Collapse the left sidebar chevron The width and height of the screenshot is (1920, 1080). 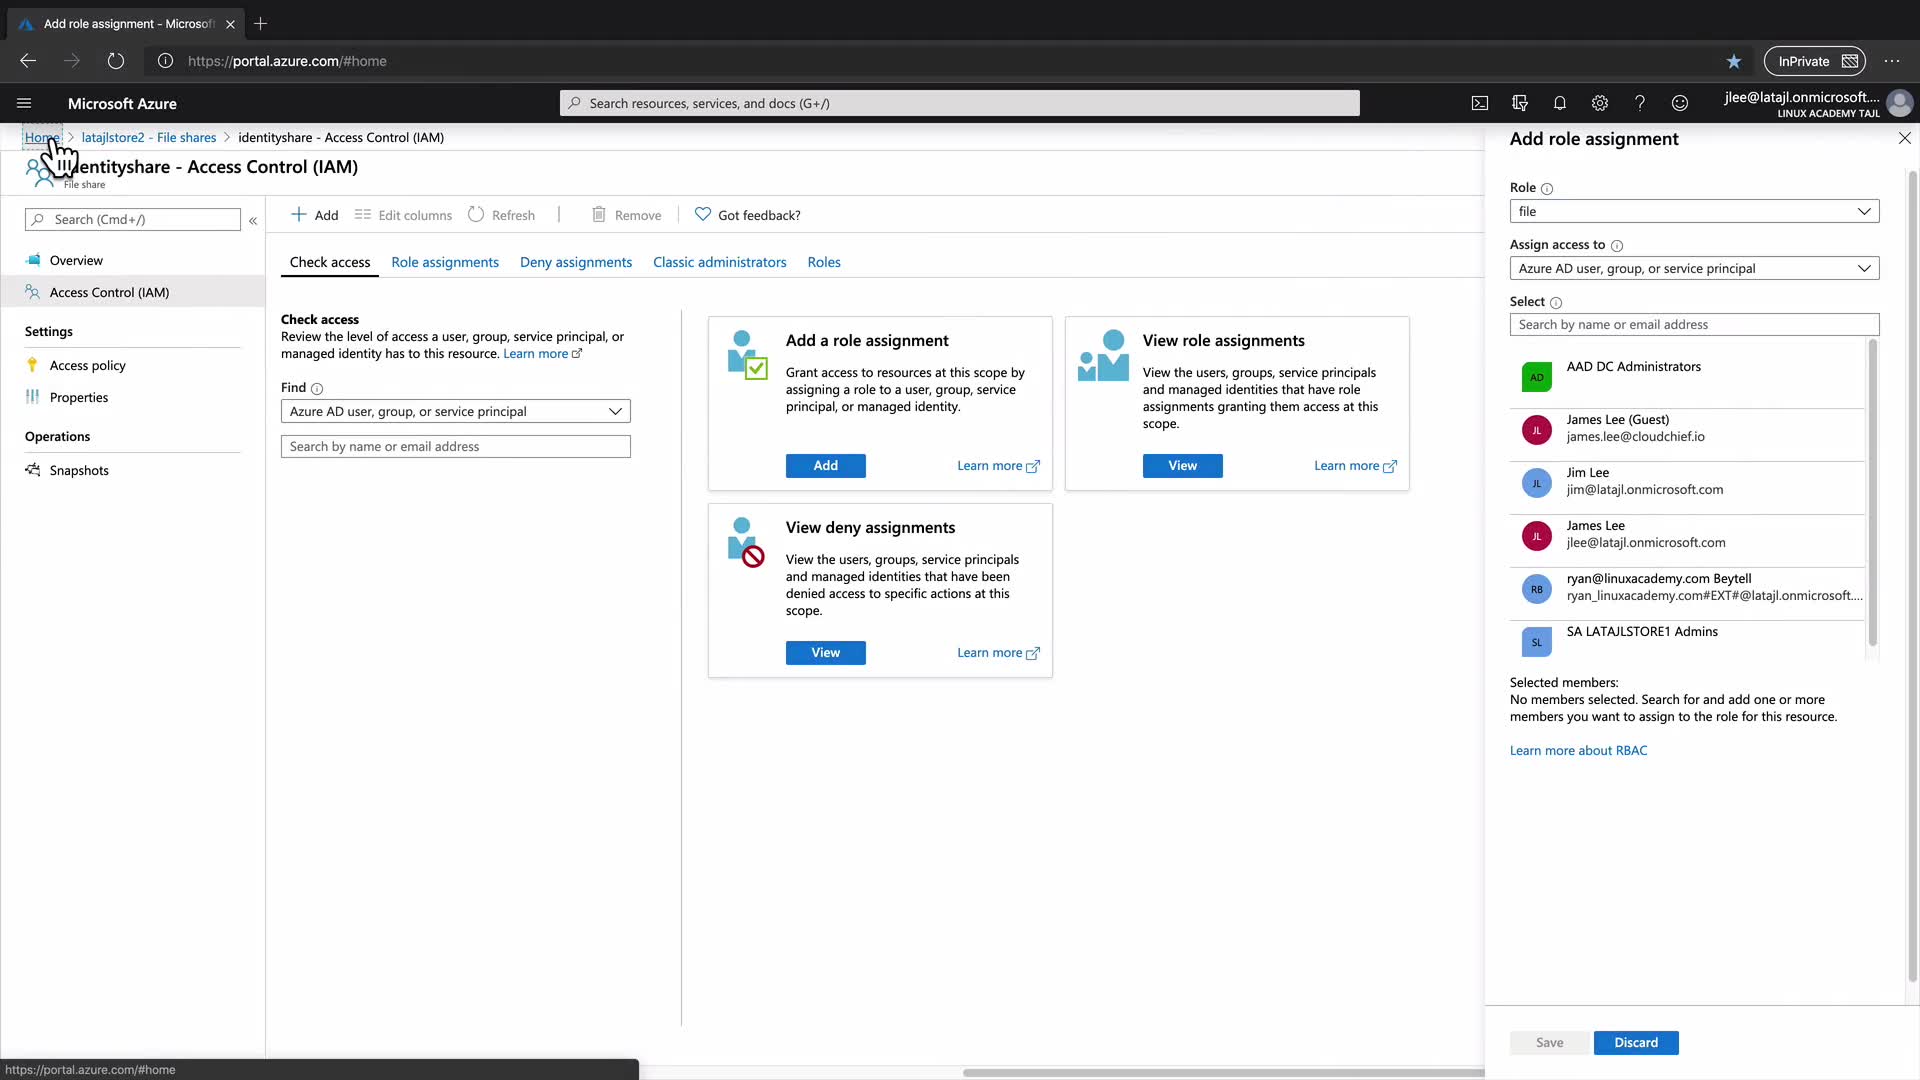pos(253,220)
